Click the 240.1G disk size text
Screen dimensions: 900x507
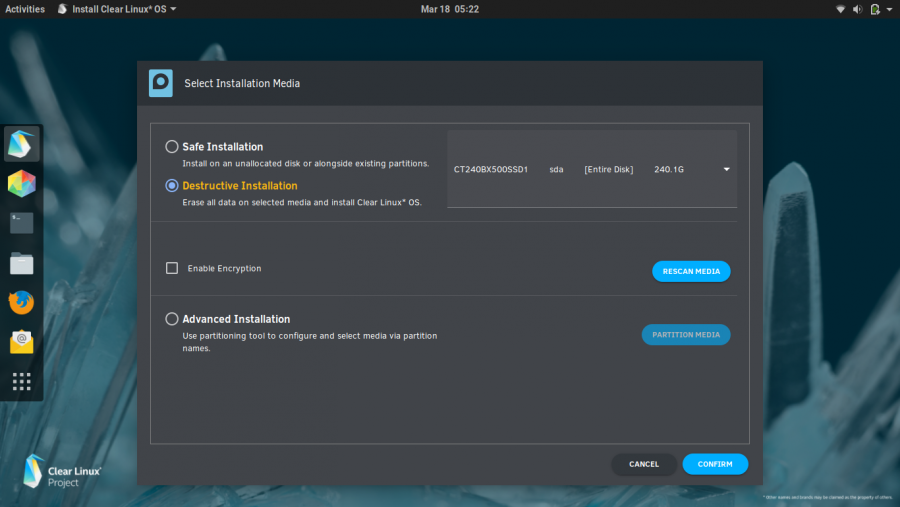(669, 169)
